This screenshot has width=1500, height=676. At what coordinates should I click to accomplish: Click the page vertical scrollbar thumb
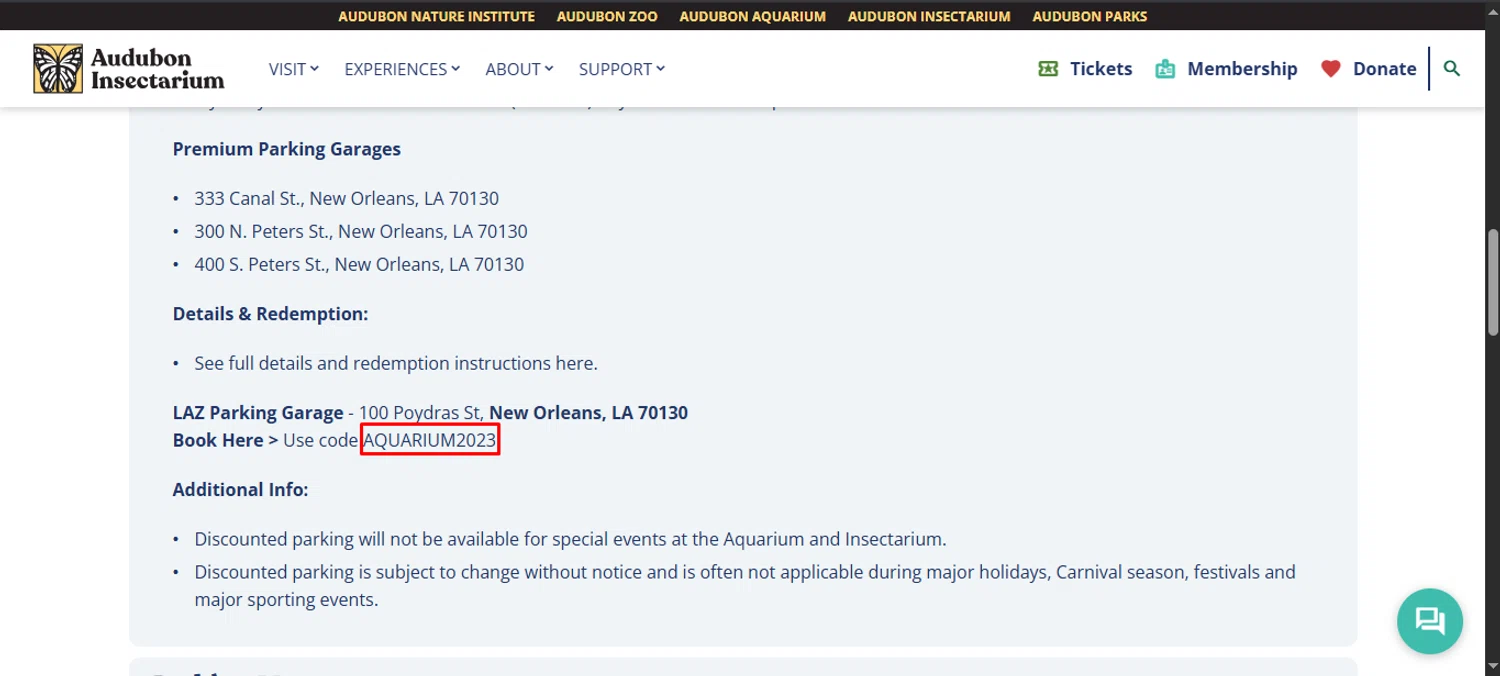point(1493,282)
